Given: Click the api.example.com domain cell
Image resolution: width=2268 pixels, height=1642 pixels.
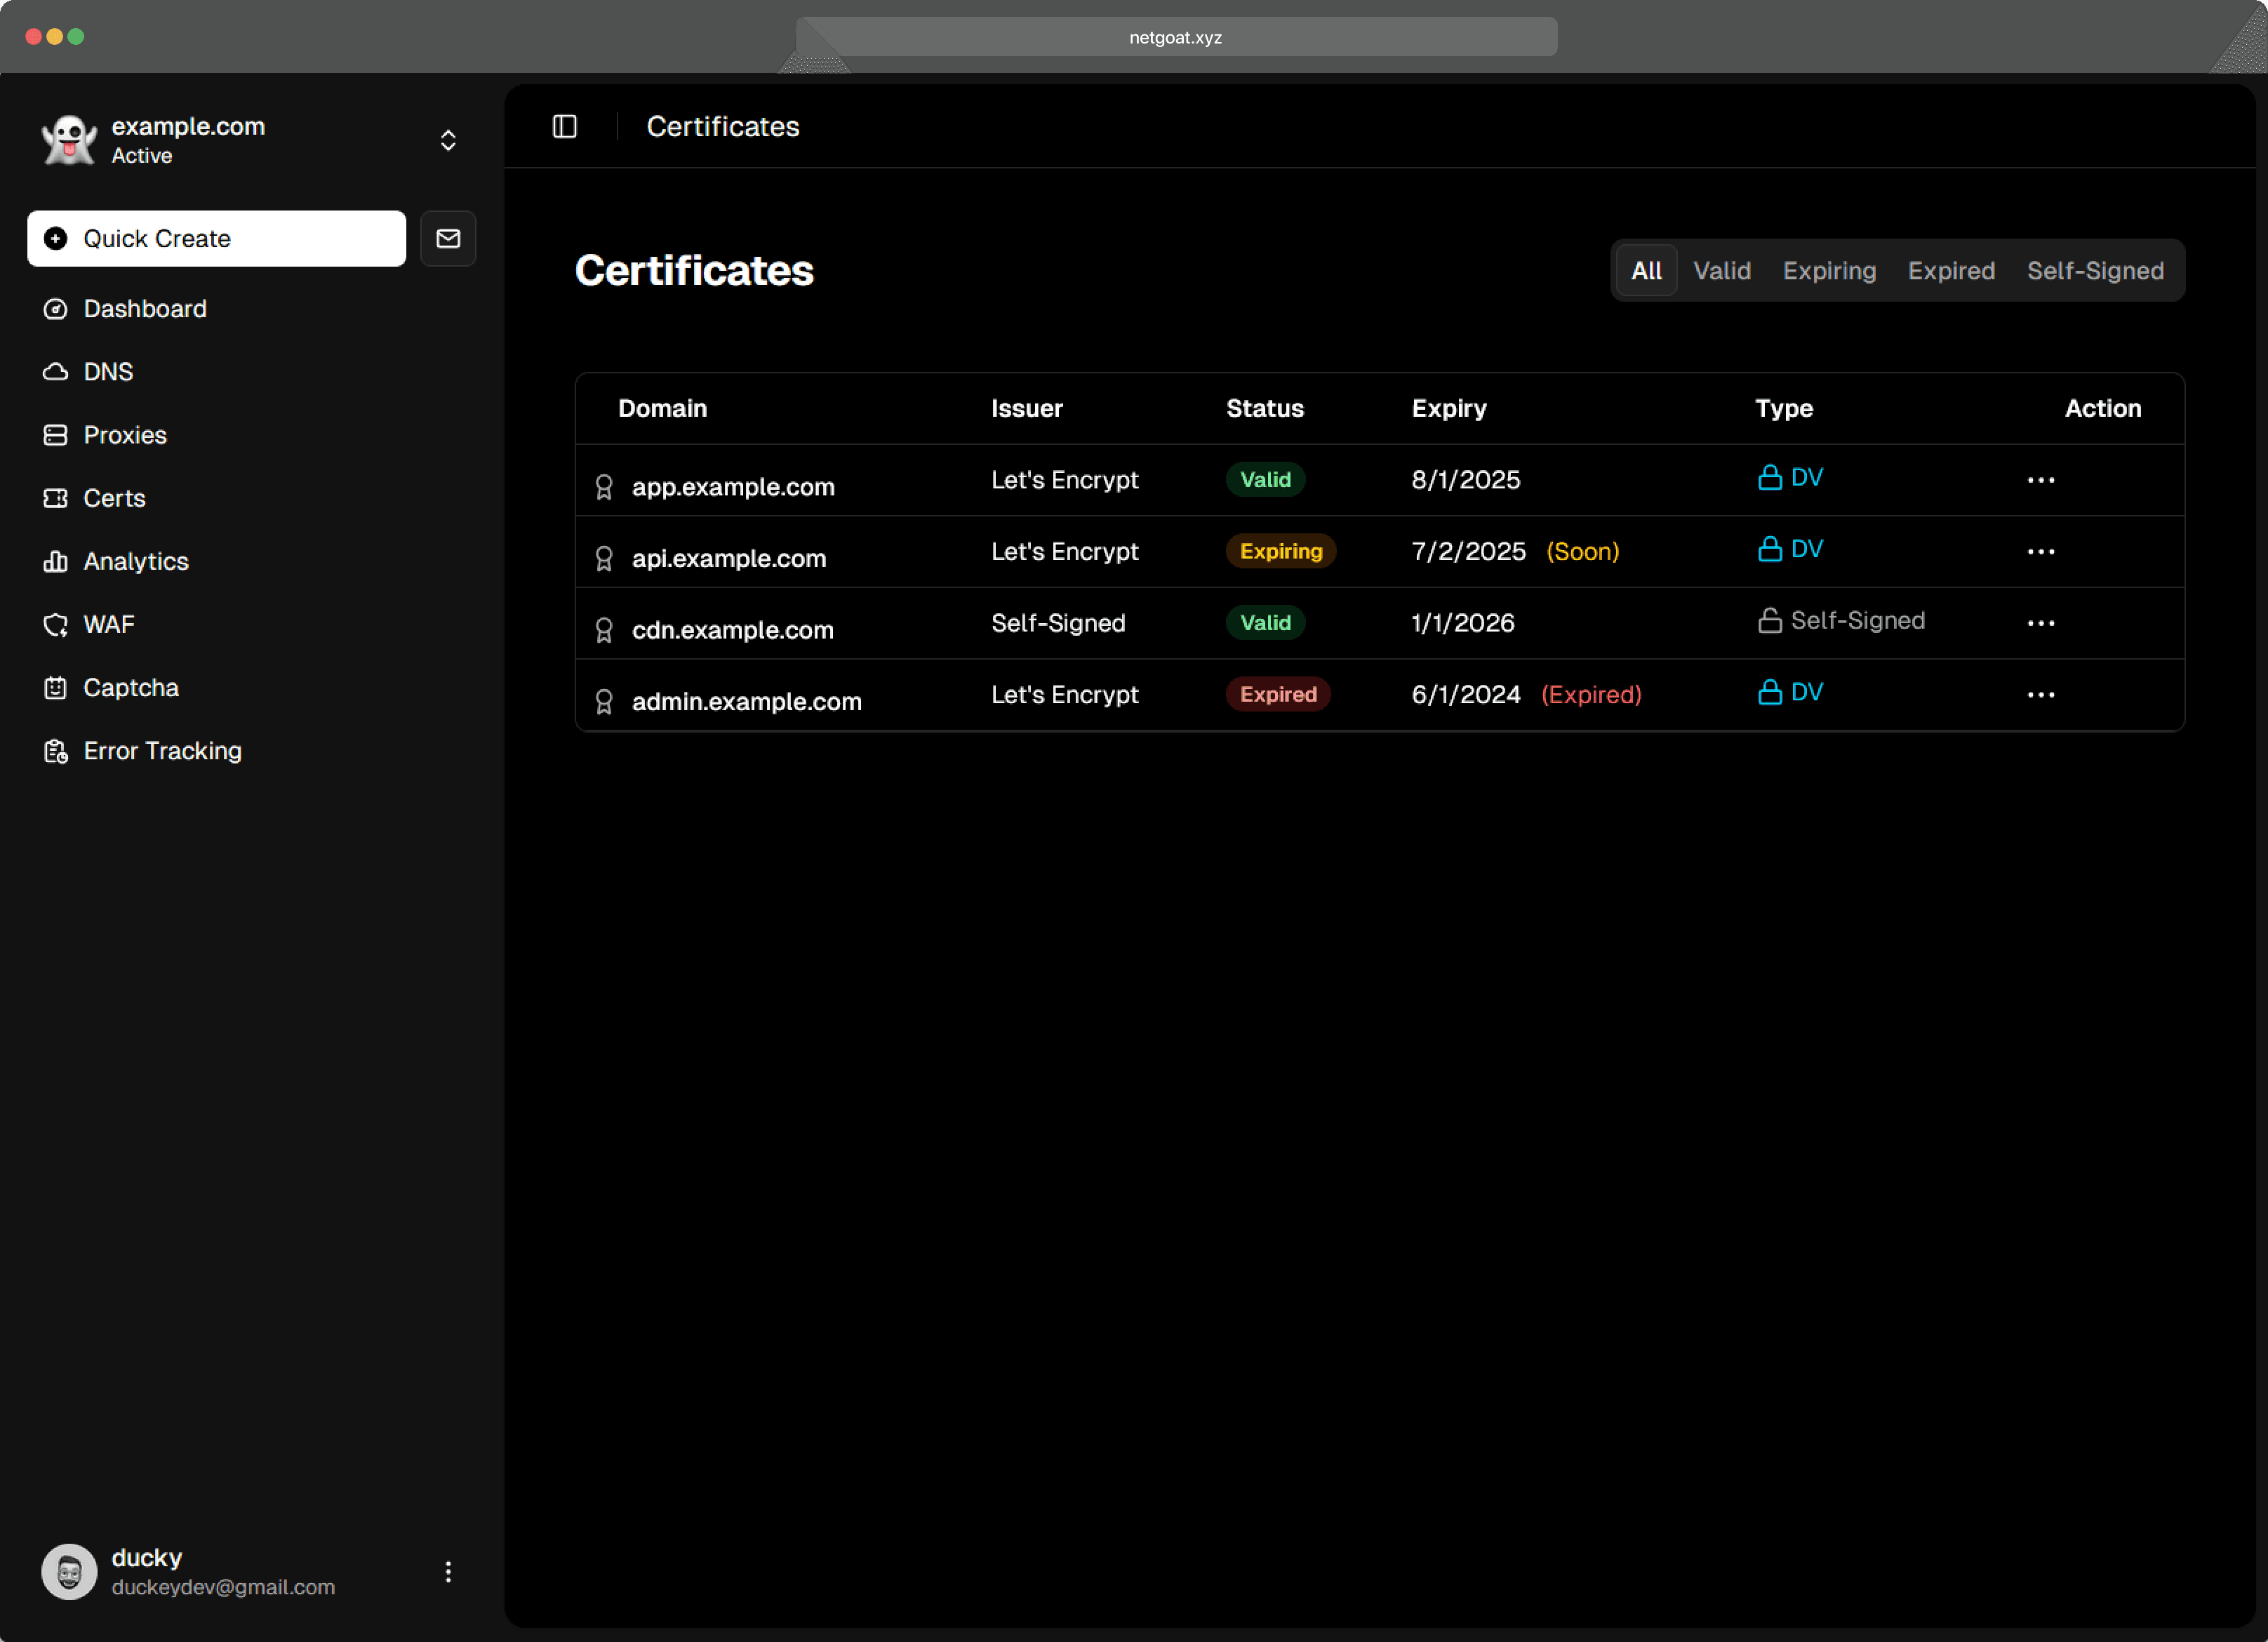Looking at the screenshot, I should pos(728,558).
